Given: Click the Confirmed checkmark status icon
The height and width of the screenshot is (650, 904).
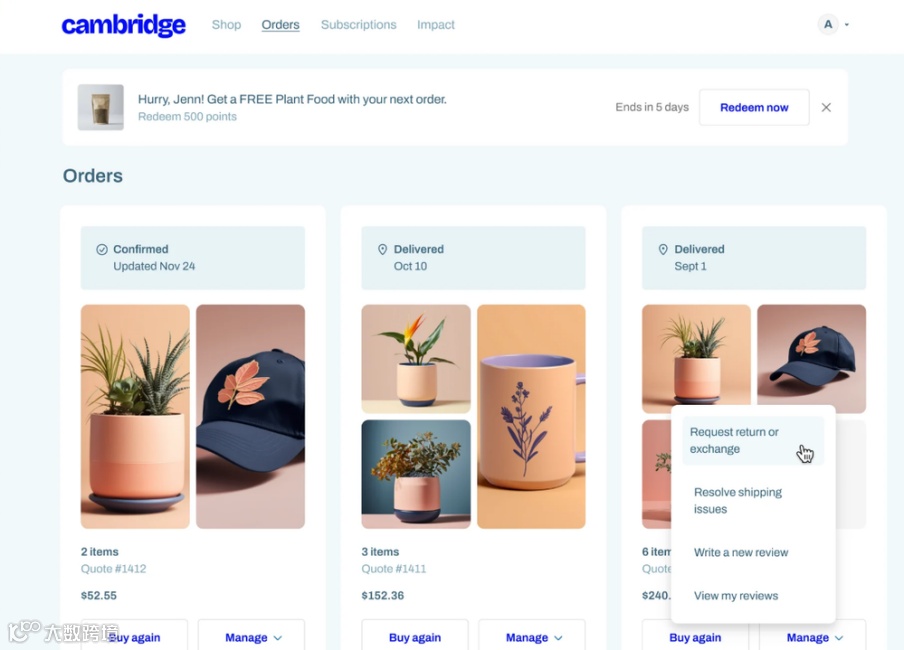Looking at the screenshot, I should tap(101, 249).
